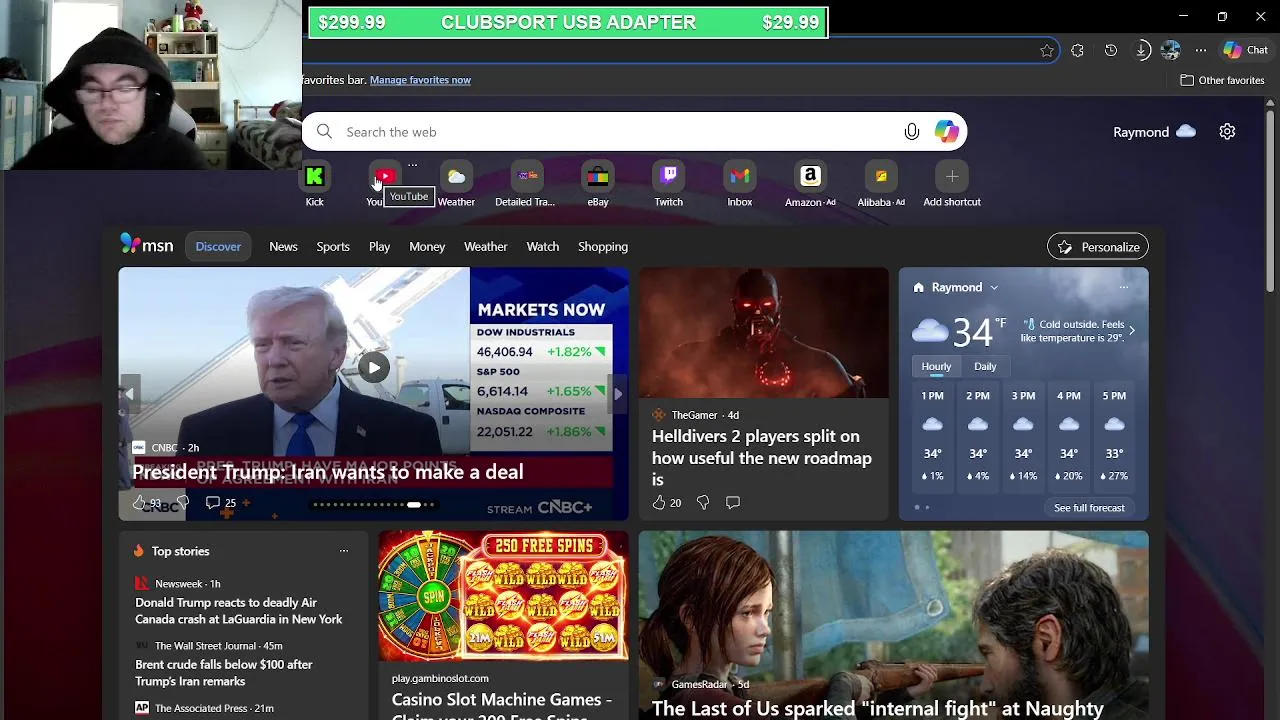This screenshot has height=720, width=1280.
Task: Open Other favorites folder
Action: click(1222, 80)
